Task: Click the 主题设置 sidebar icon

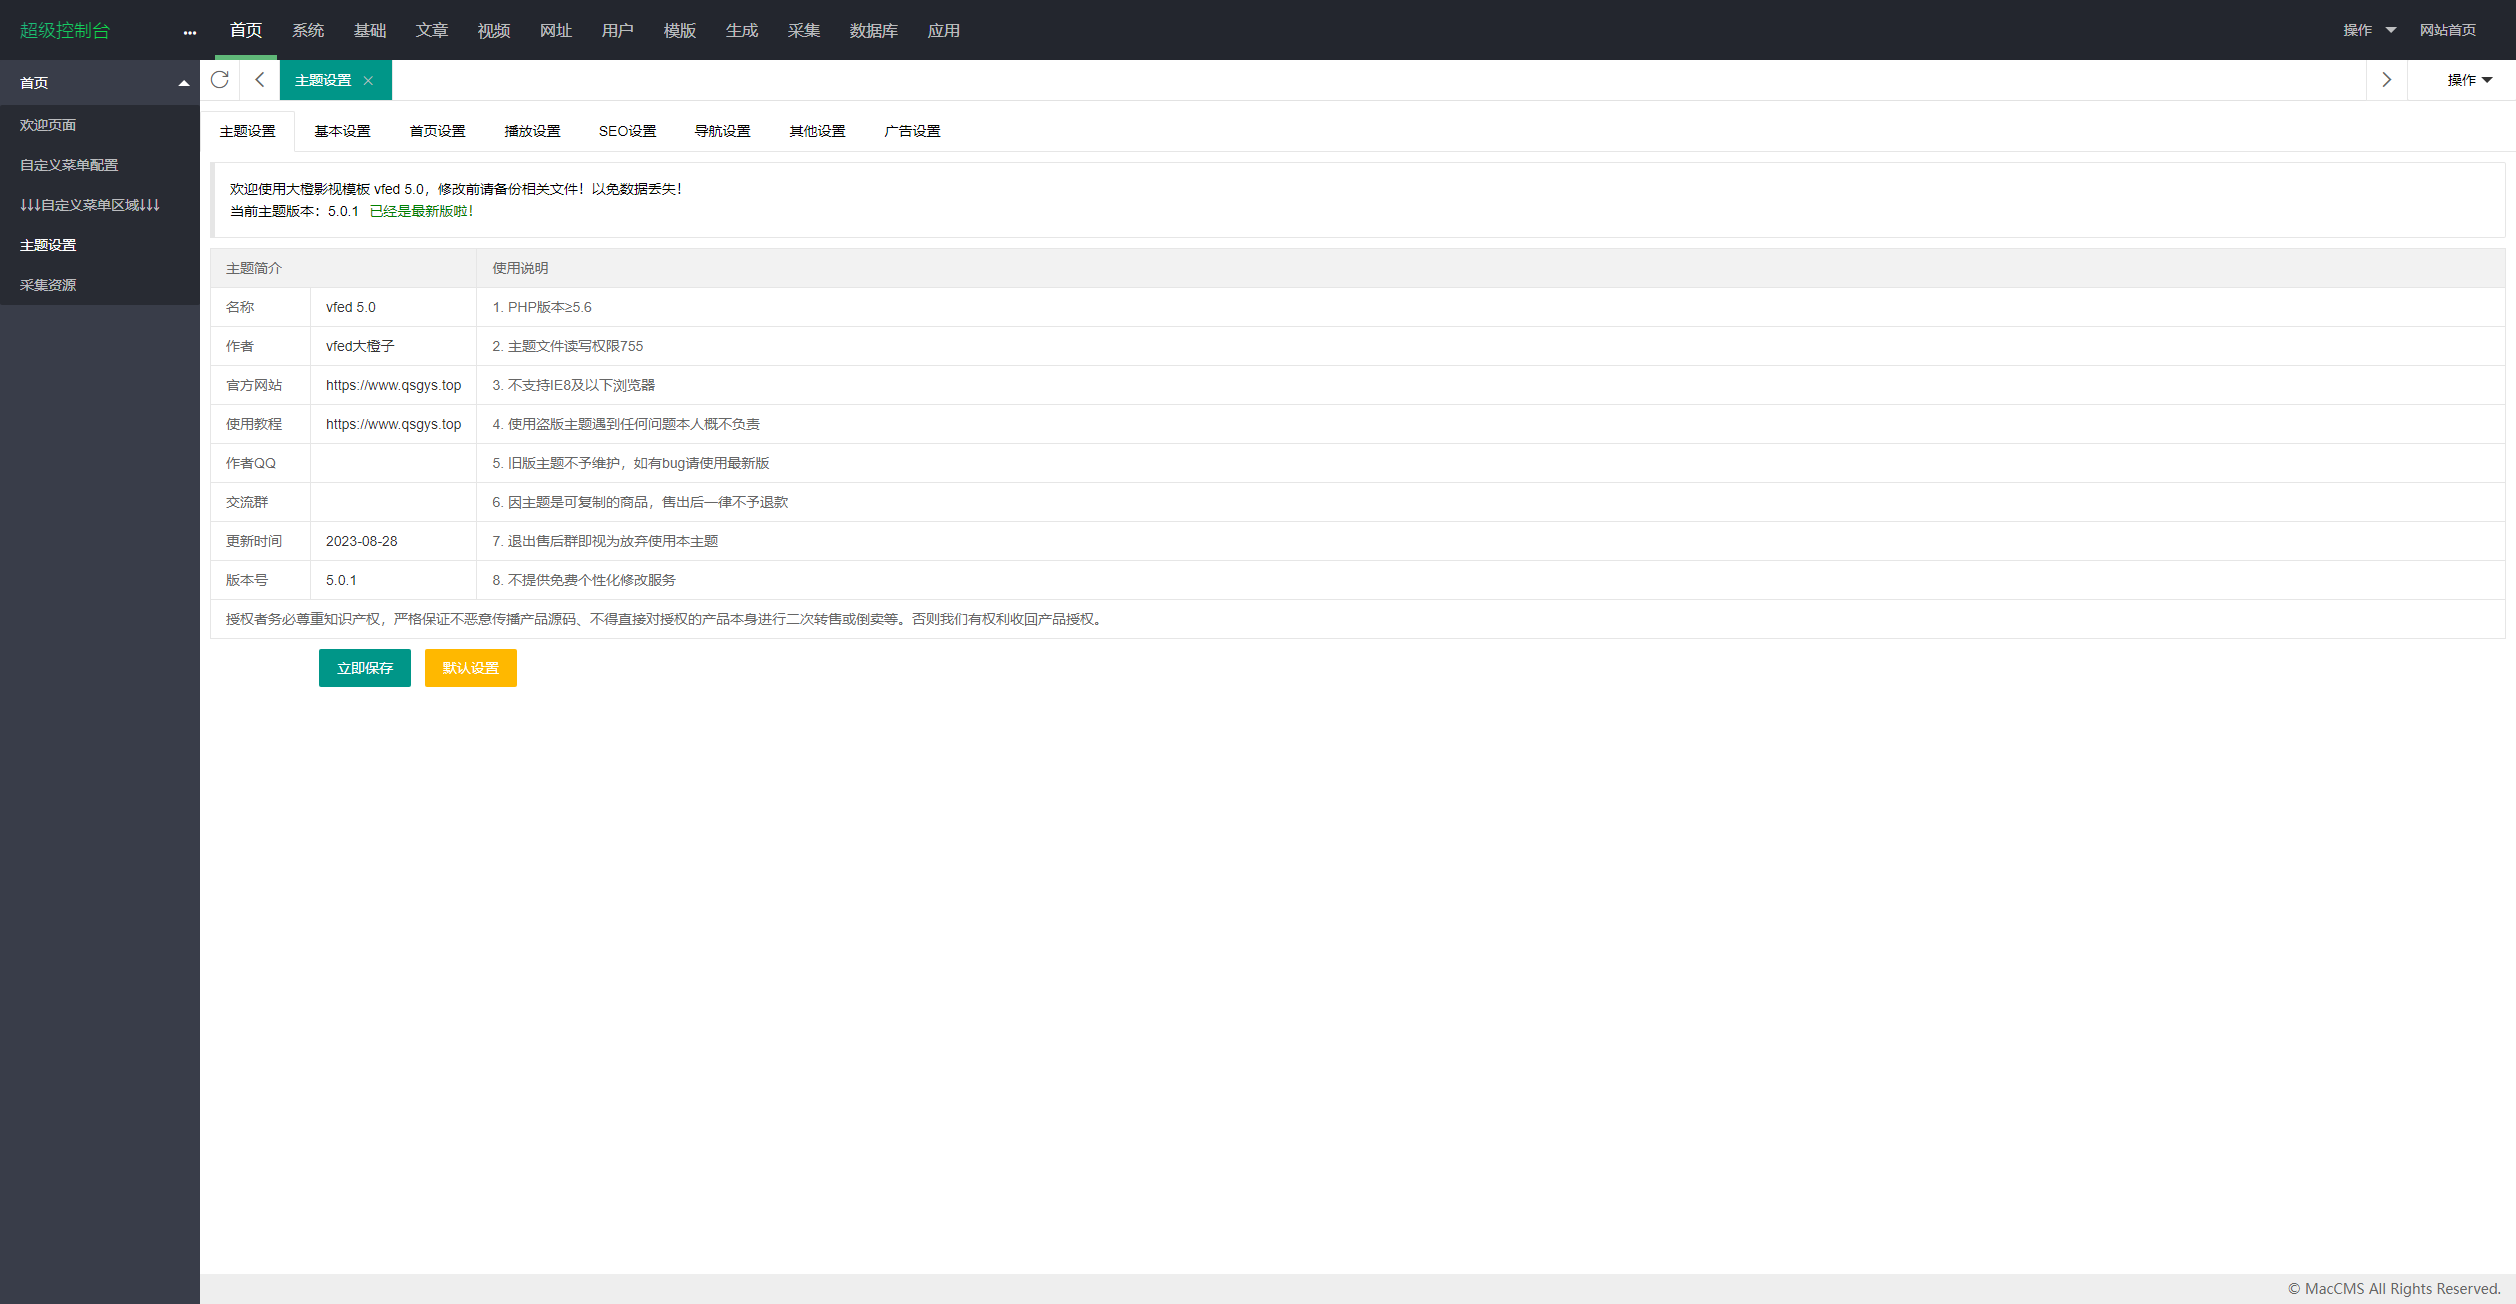Action: 48,244
